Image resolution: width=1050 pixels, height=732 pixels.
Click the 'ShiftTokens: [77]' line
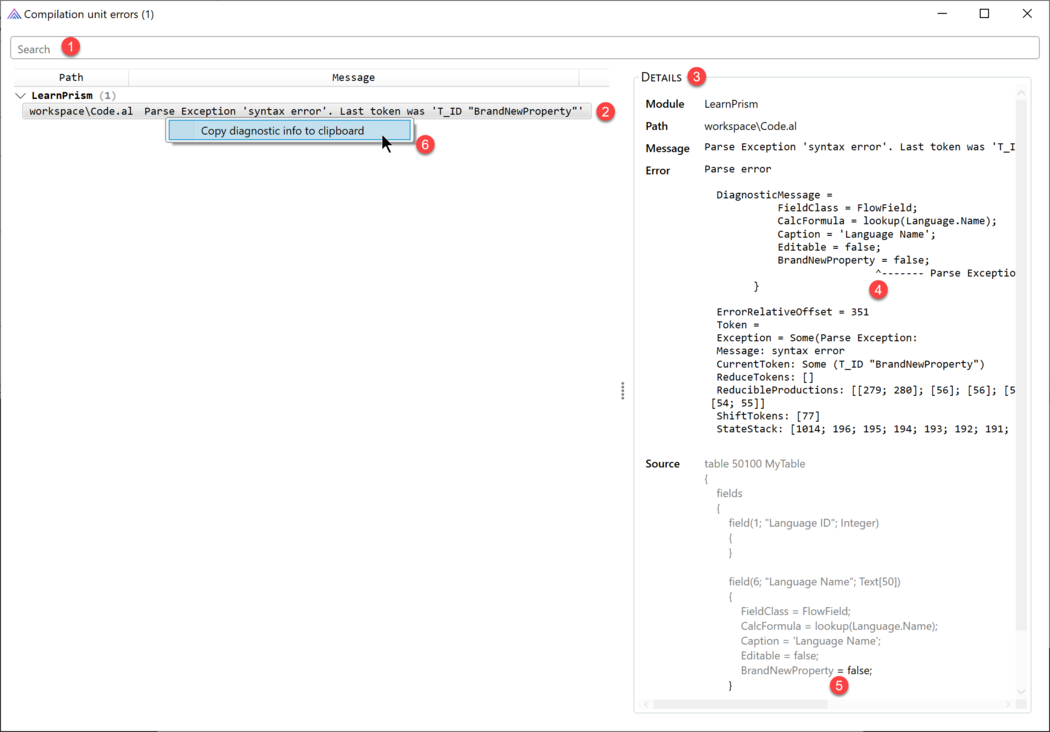[x=768, y=416]
